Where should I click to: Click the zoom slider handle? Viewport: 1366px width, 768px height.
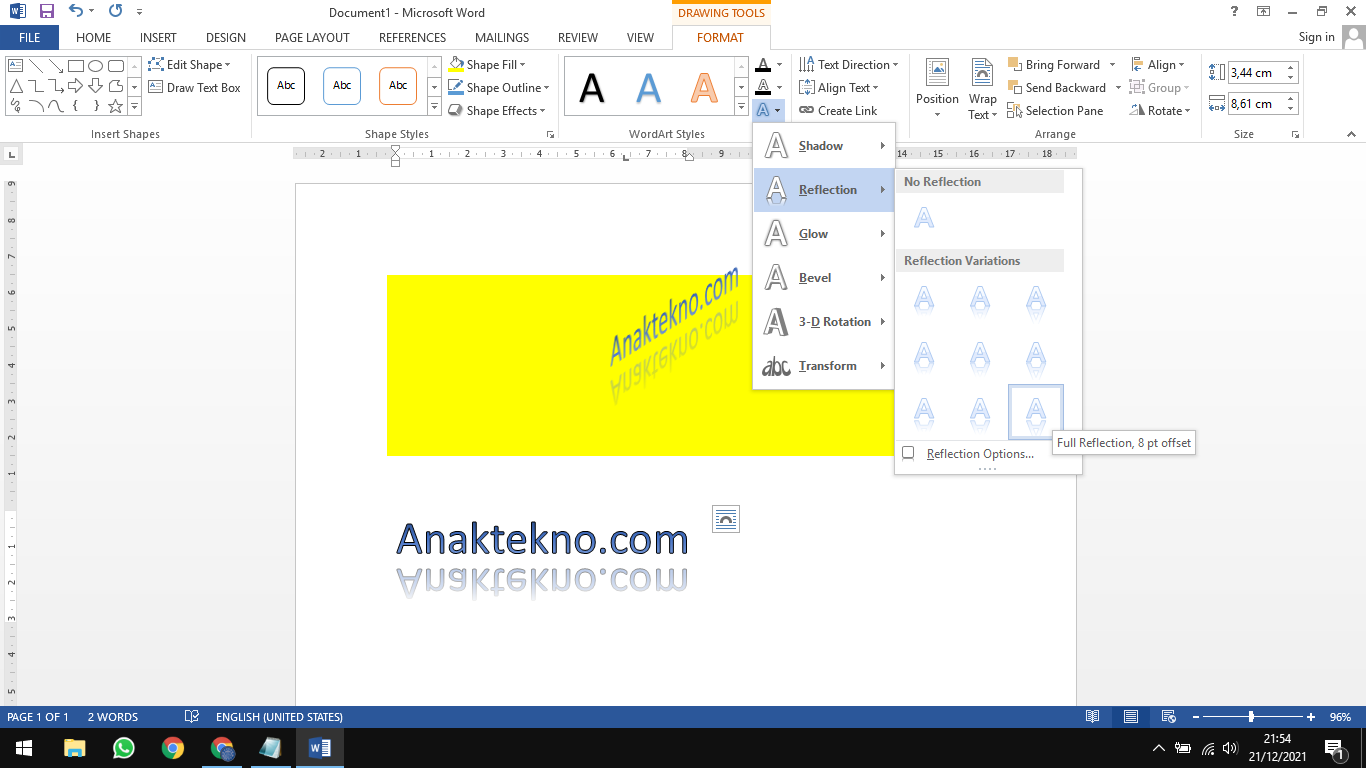1251,717
